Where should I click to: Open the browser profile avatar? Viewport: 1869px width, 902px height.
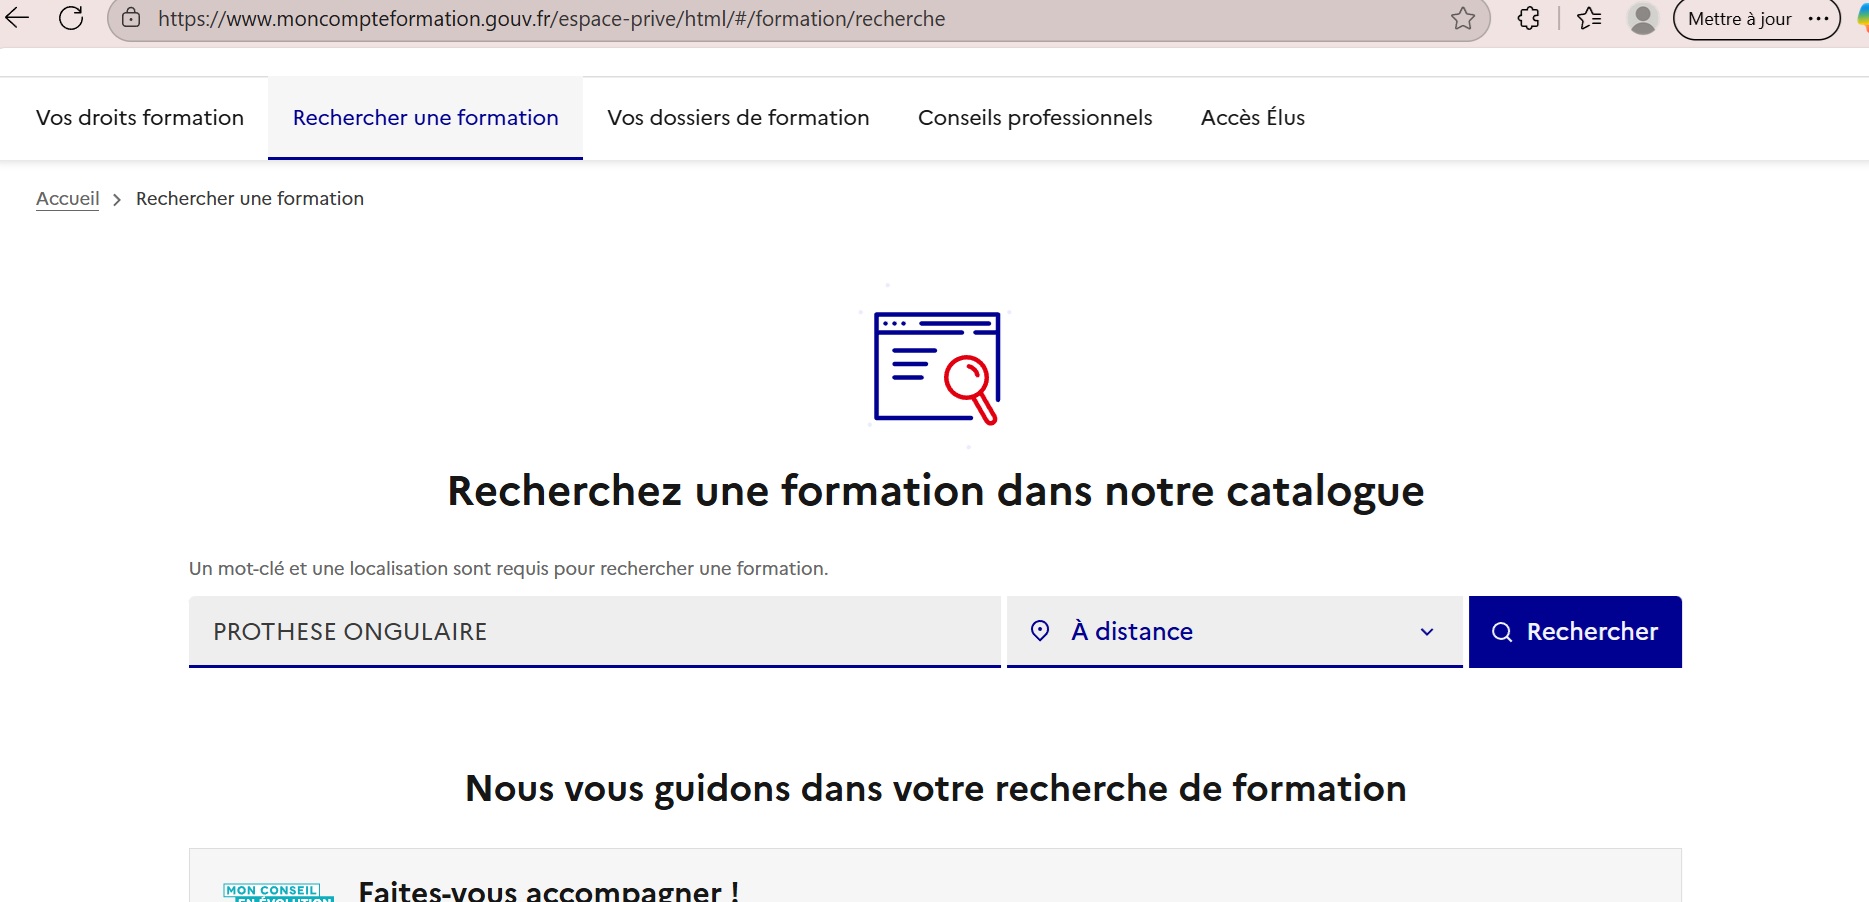(1642, 18)
